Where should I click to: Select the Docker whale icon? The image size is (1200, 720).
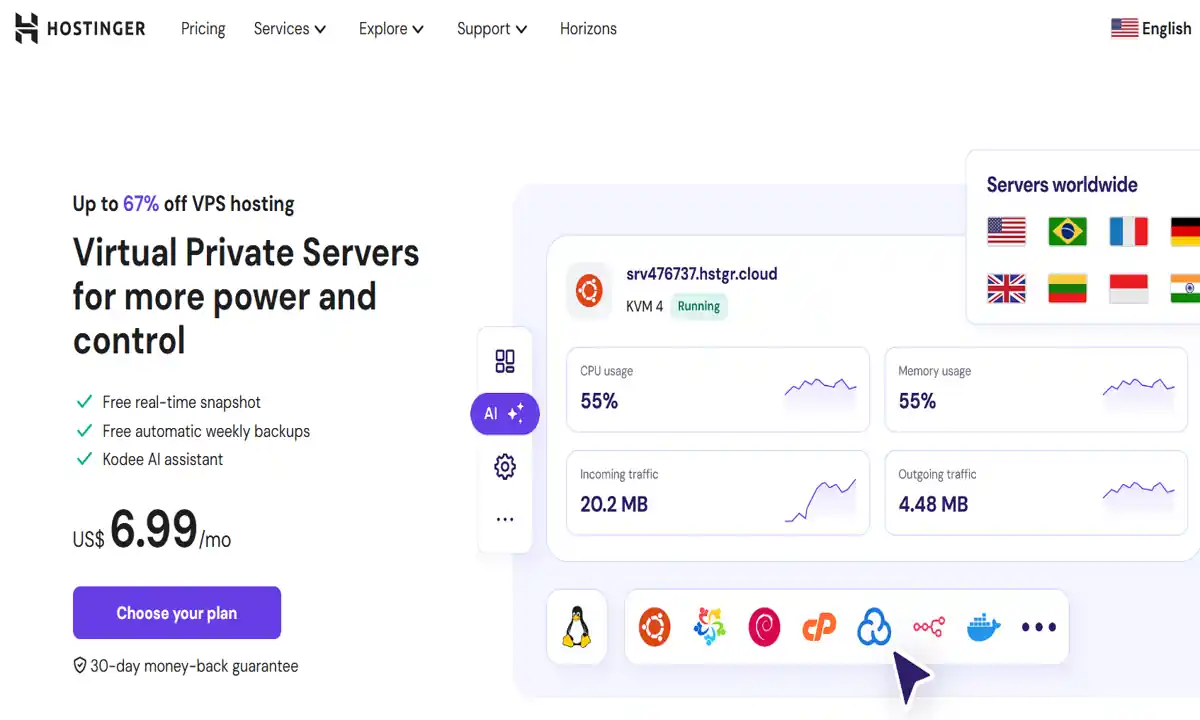click(x=984, y=628)
